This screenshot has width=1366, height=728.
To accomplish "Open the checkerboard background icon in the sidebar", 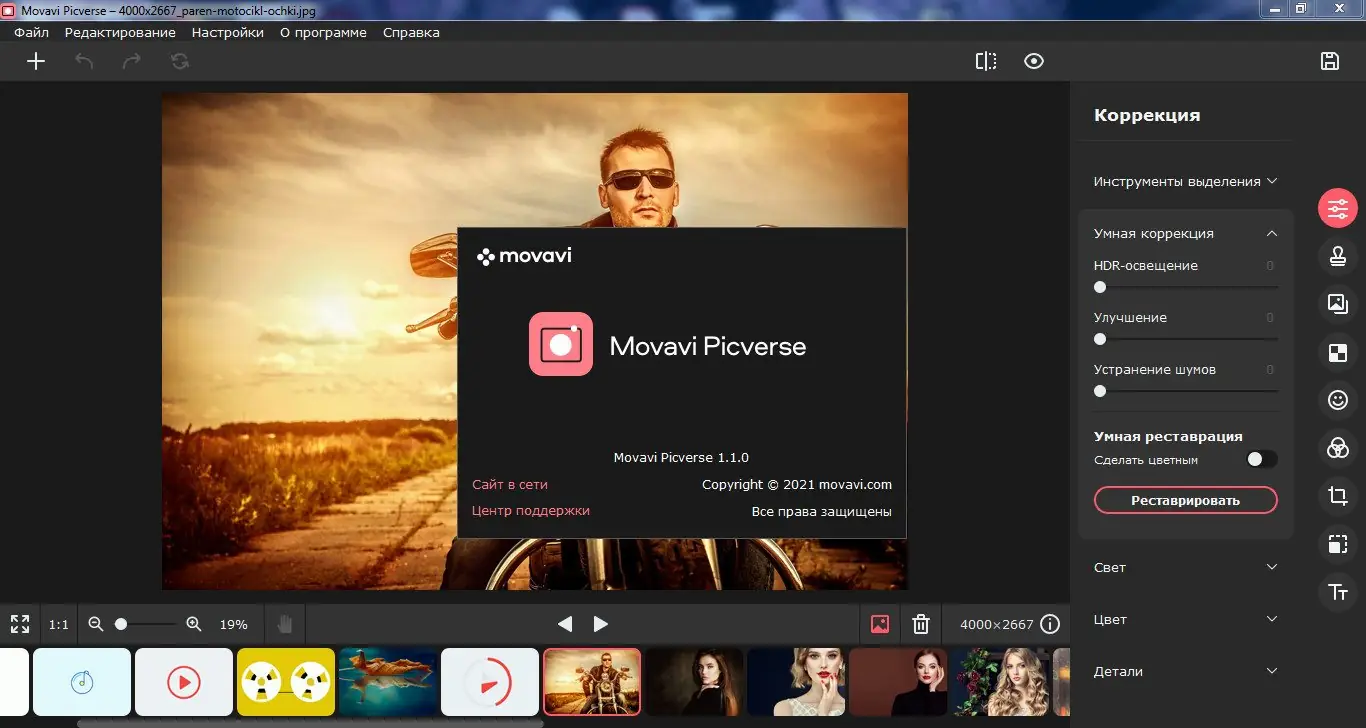I will [x=1338, y=352].
